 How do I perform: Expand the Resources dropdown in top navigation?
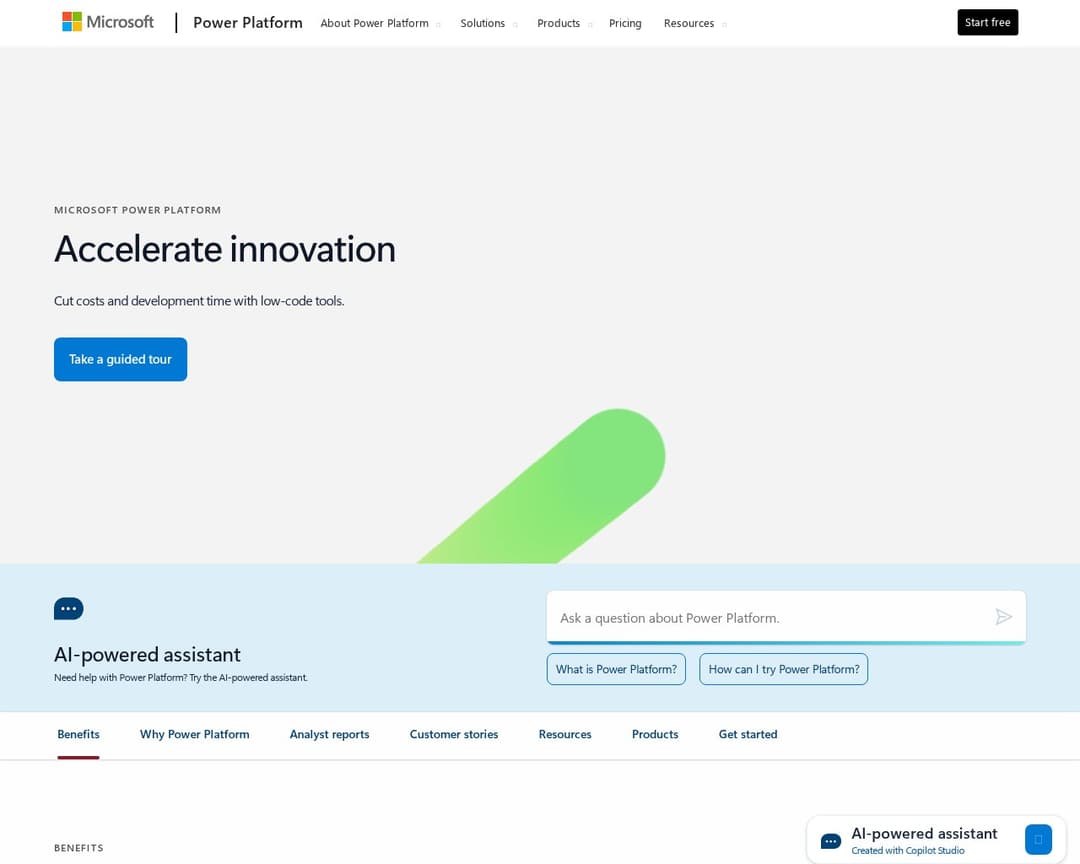pos(695,23)
